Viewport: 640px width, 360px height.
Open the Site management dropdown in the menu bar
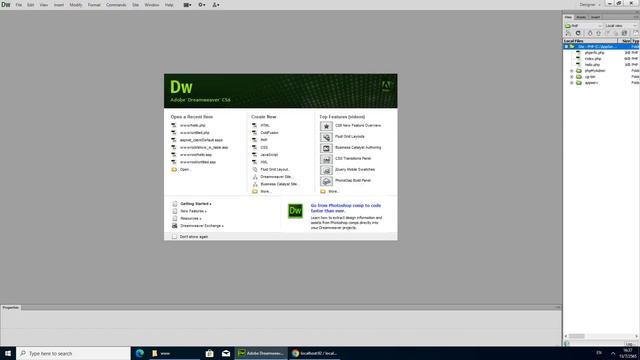(216, 5)
